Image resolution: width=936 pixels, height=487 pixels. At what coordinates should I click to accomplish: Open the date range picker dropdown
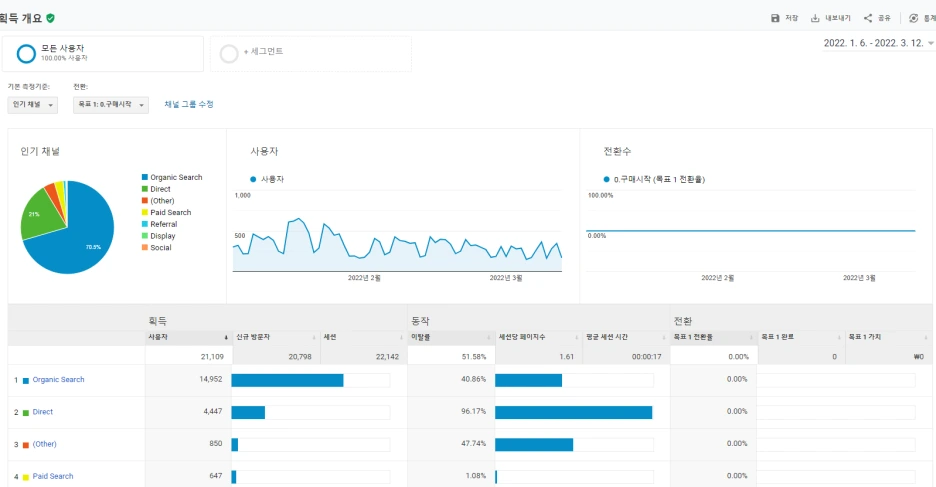[878, 43]
